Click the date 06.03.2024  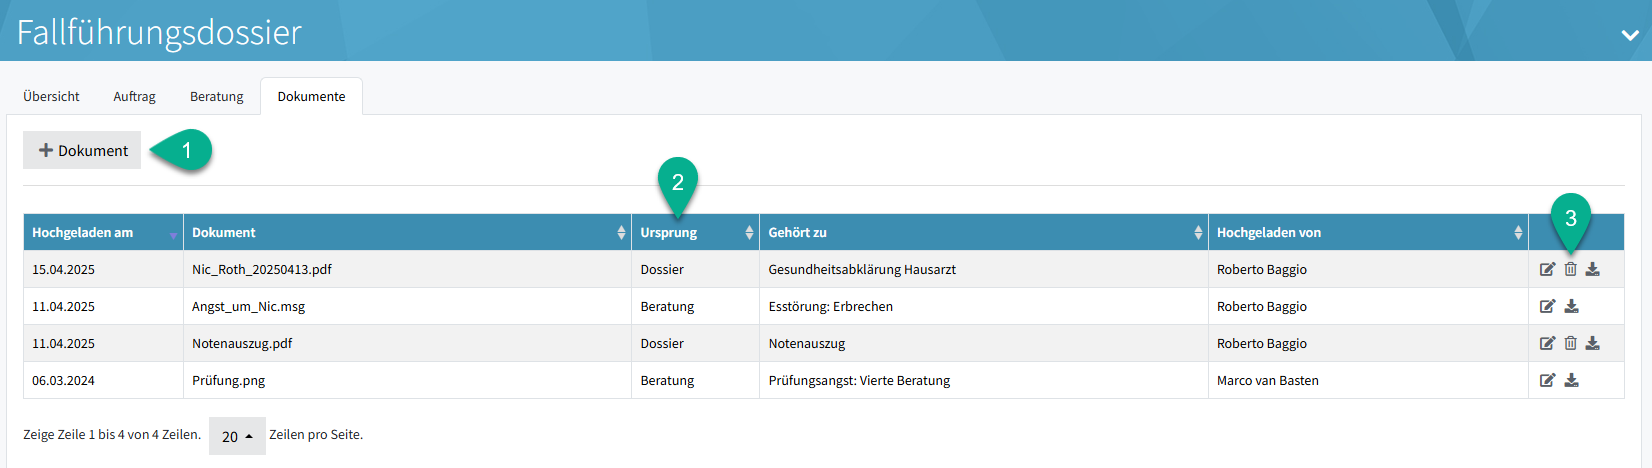coord(63,380)
